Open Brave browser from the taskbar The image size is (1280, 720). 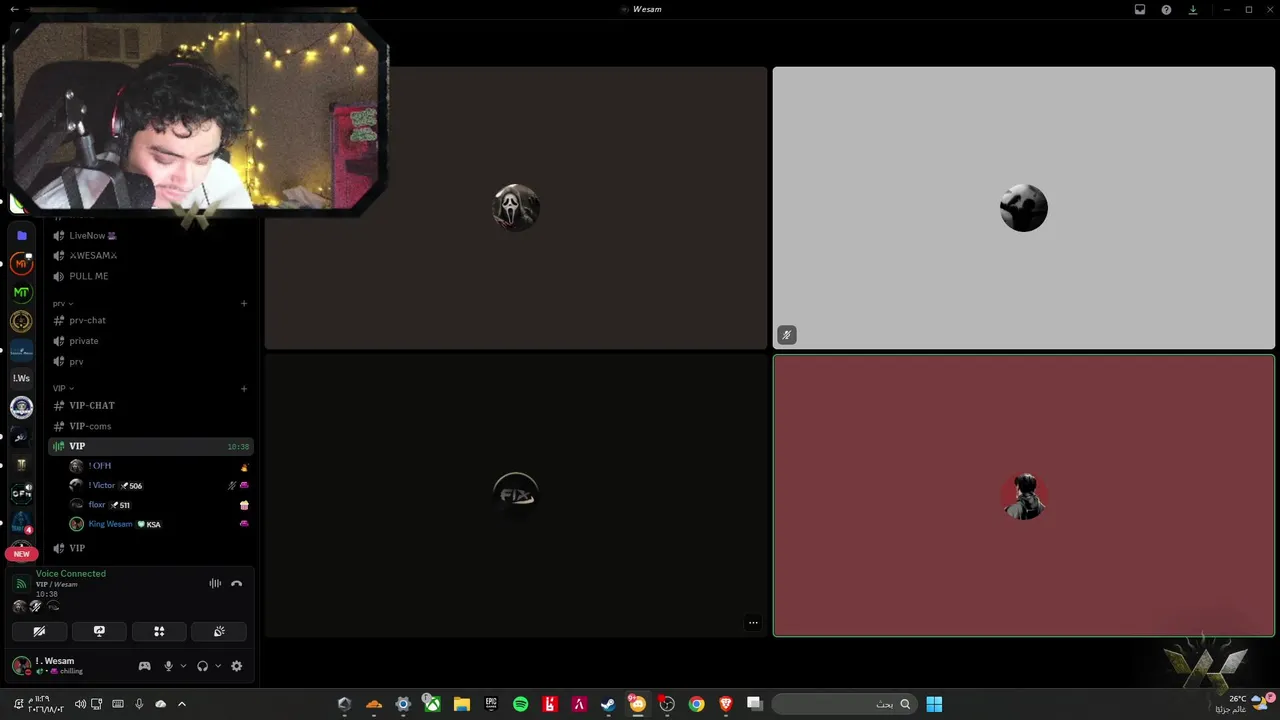coord(726,704)
